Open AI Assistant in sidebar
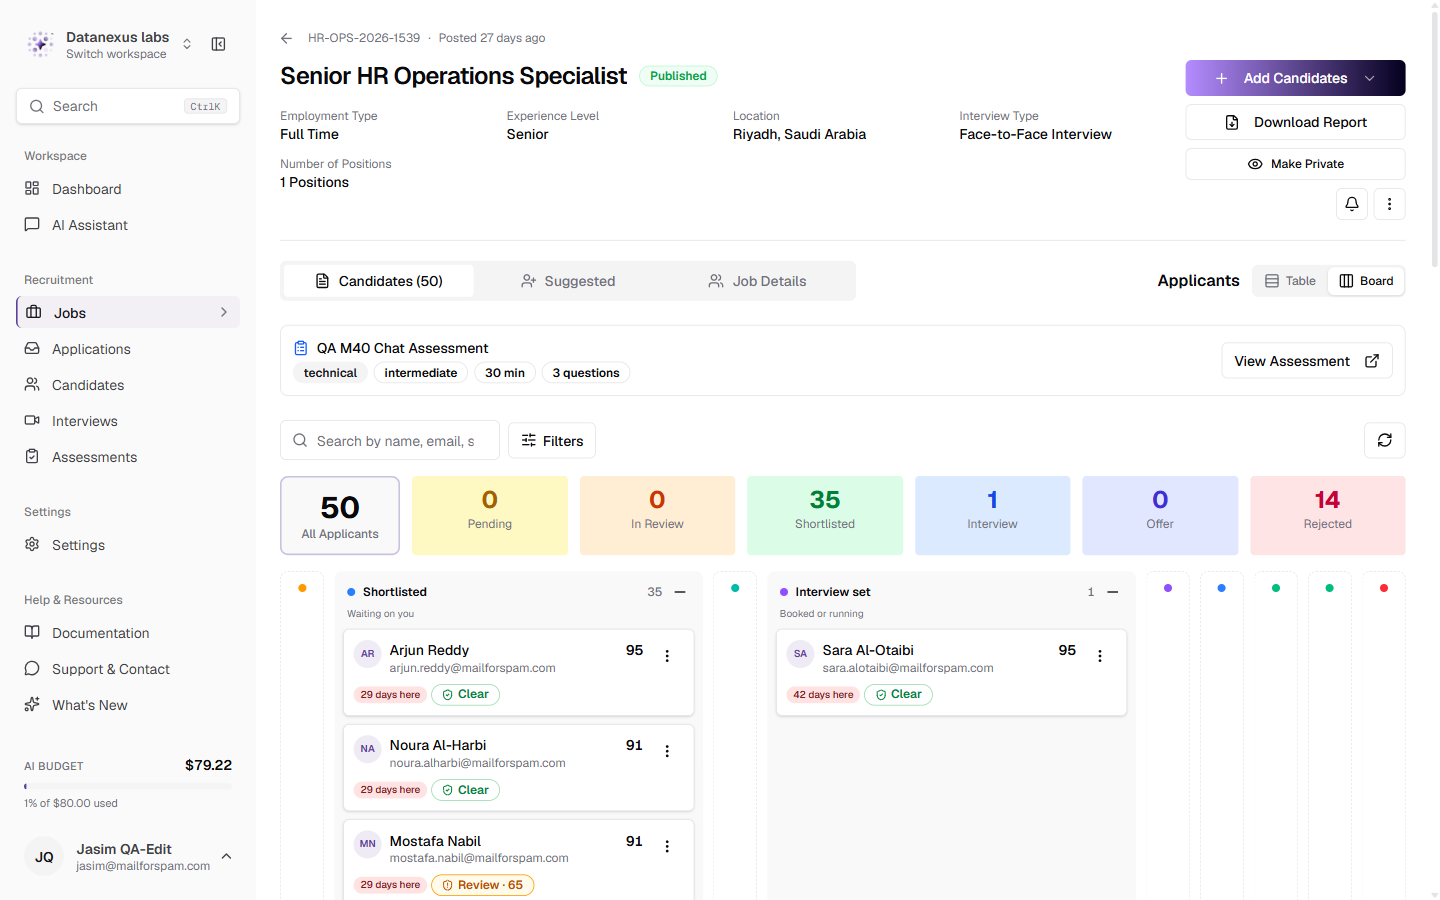1440x900 pixels. (x=128, y=225)
